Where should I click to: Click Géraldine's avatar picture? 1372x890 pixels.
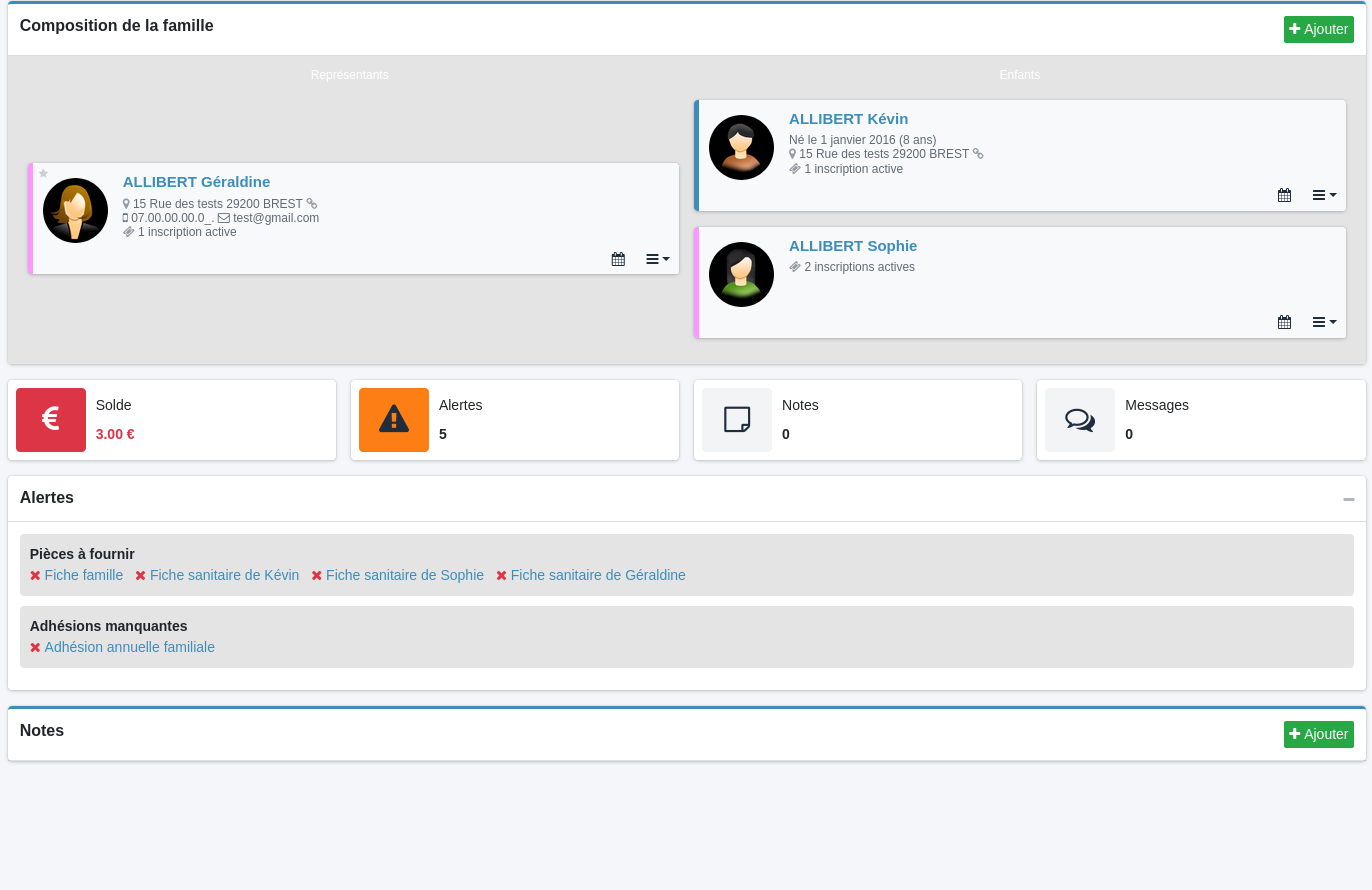pyautogui.click(x=75, y=210)
